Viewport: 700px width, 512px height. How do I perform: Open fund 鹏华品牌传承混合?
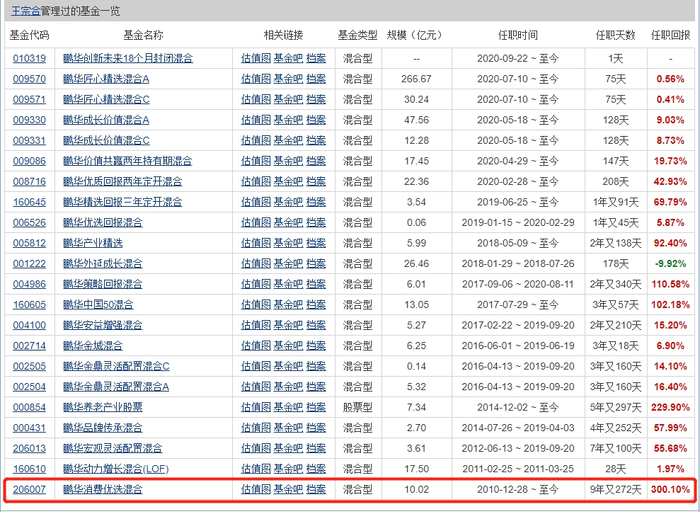tap(103, 428)
